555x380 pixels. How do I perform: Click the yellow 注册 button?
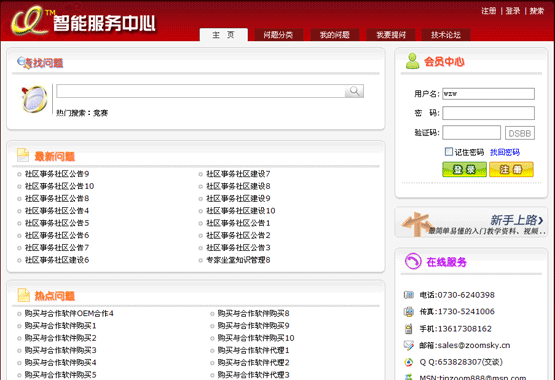[x=511, y=169]
